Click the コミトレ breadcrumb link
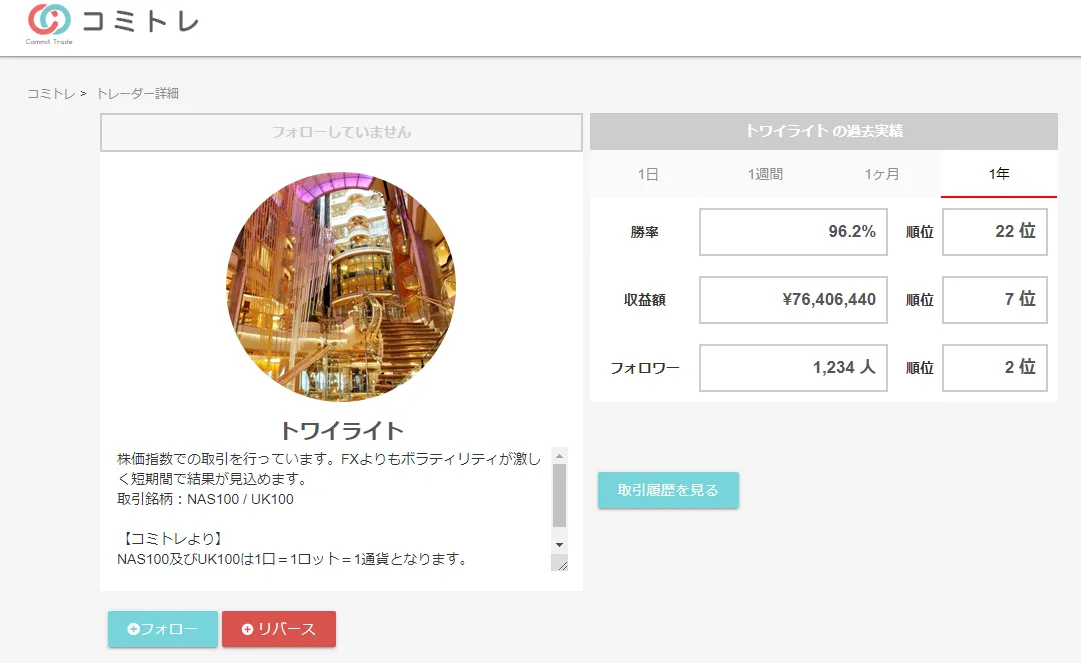 (51, 94)
